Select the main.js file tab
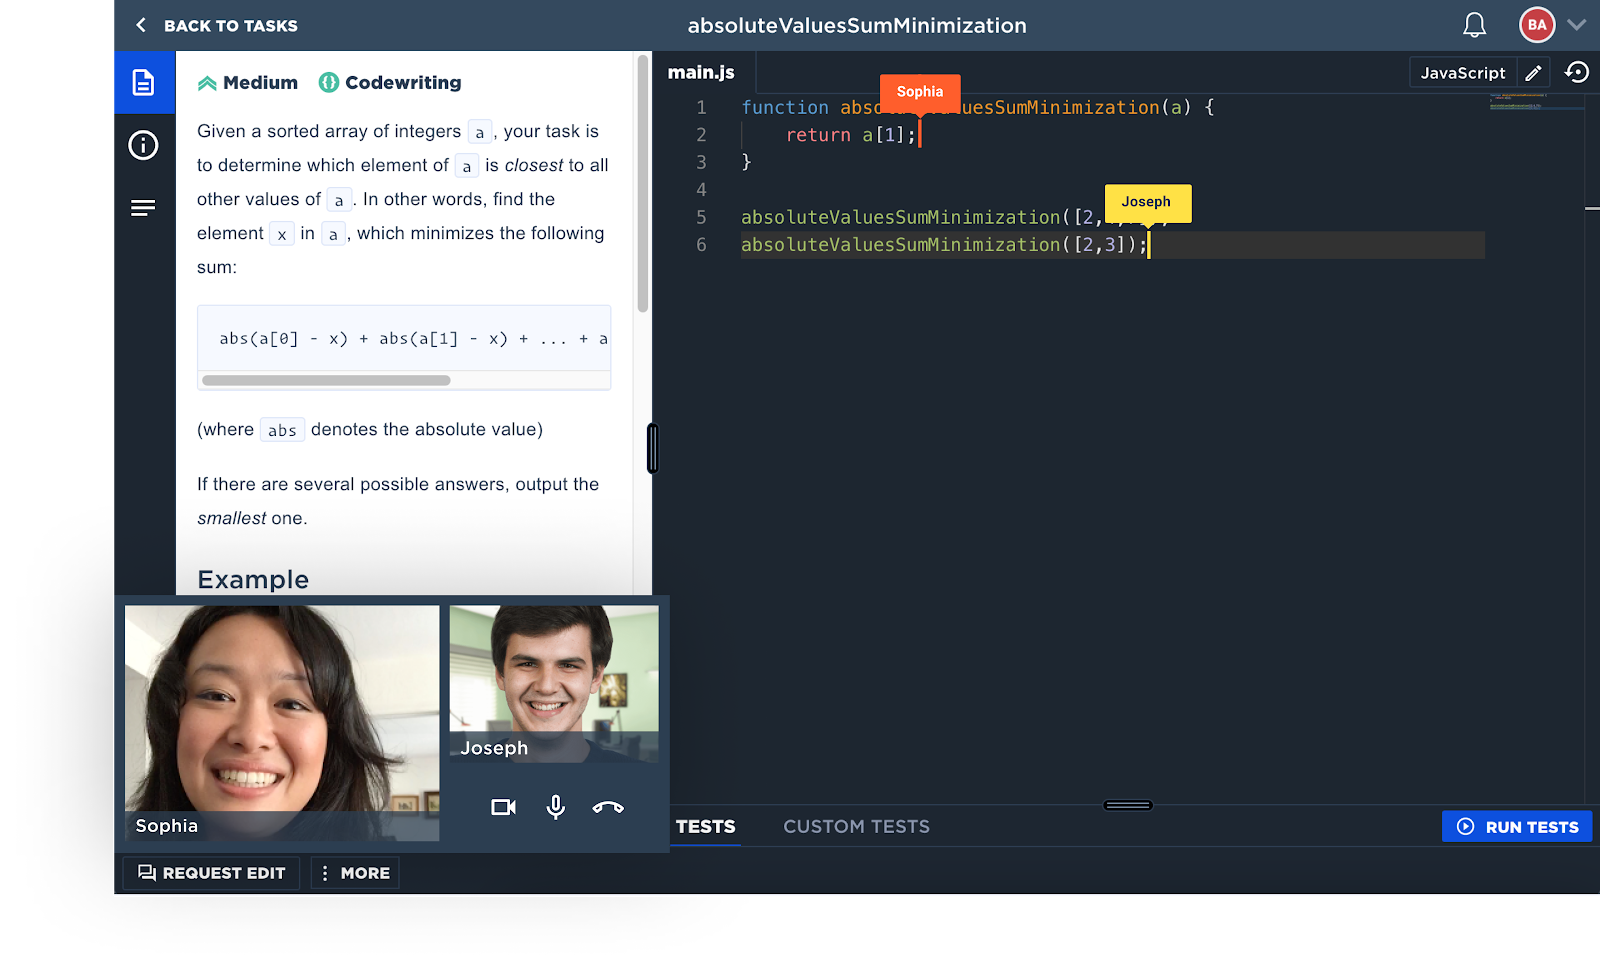Viewport: 1600px width, 969px height. [x=701, y=72]
